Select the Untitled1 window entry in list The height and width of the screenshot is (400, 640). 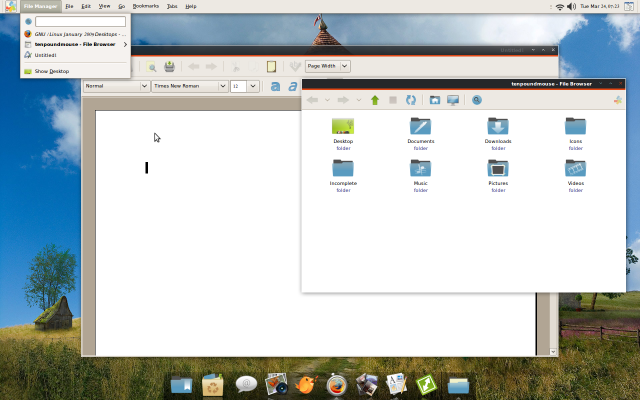(x=76, y=55)
